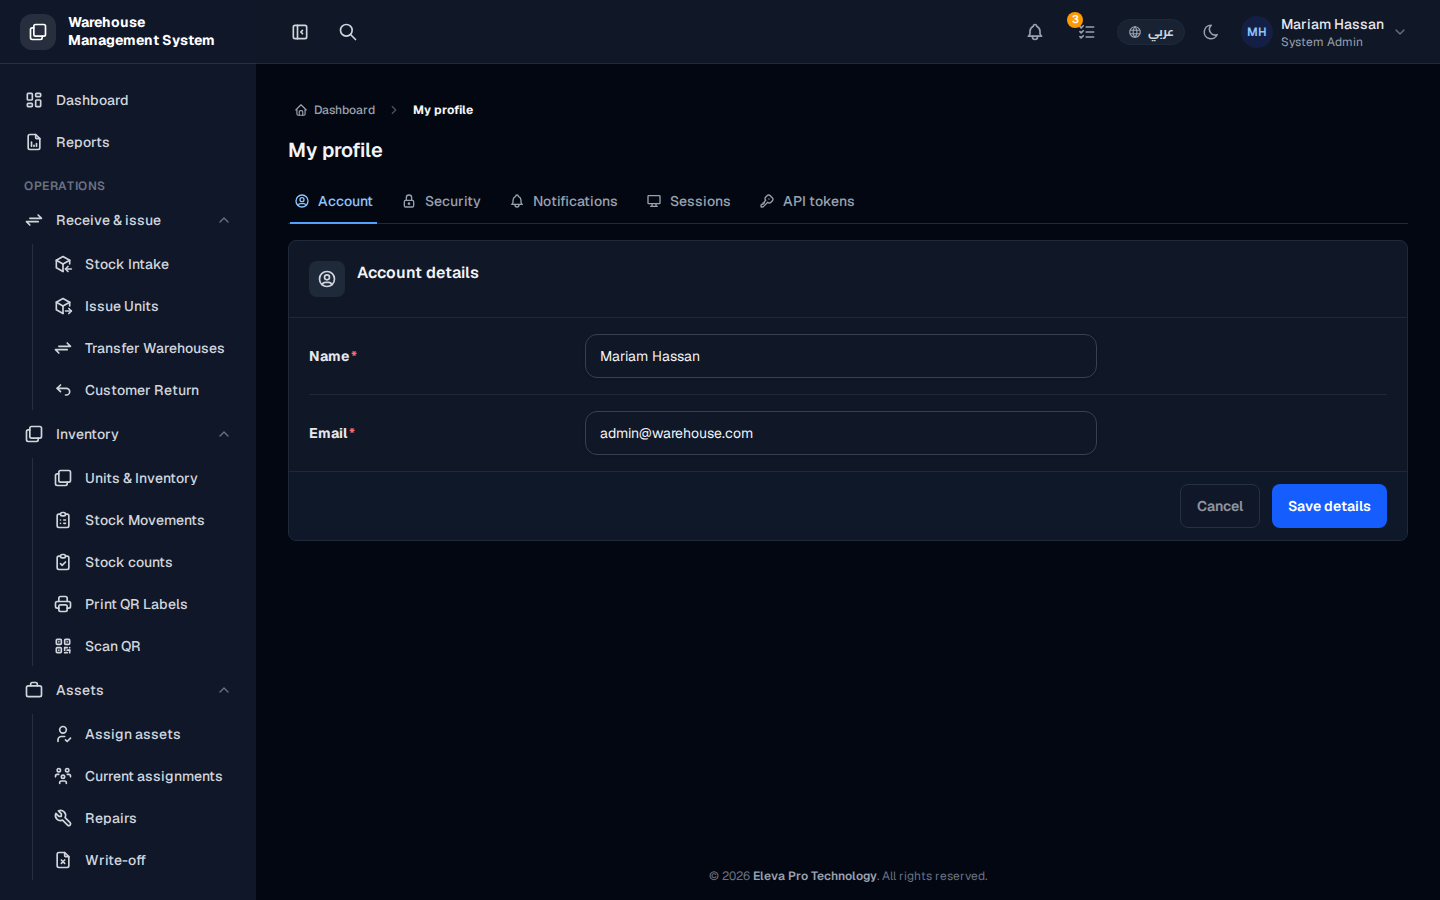Click the Assign assets person icon
1440x900 pixels.
63,734
